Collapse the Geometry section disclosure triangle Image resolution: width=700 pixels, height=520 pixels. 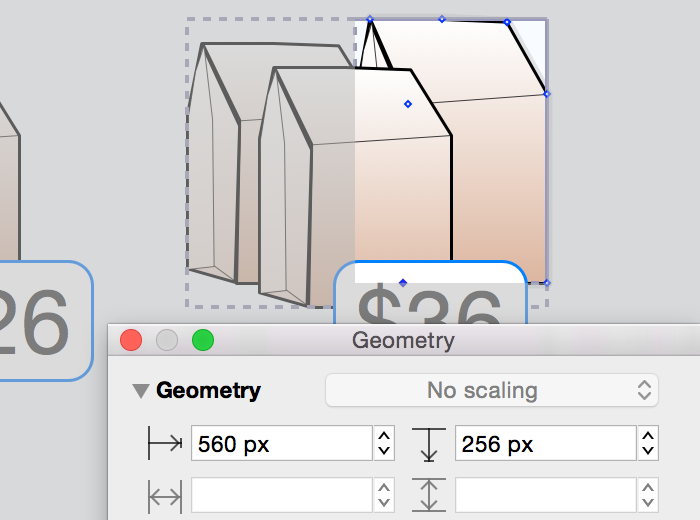pyautogui.click(x=141, y=391)
